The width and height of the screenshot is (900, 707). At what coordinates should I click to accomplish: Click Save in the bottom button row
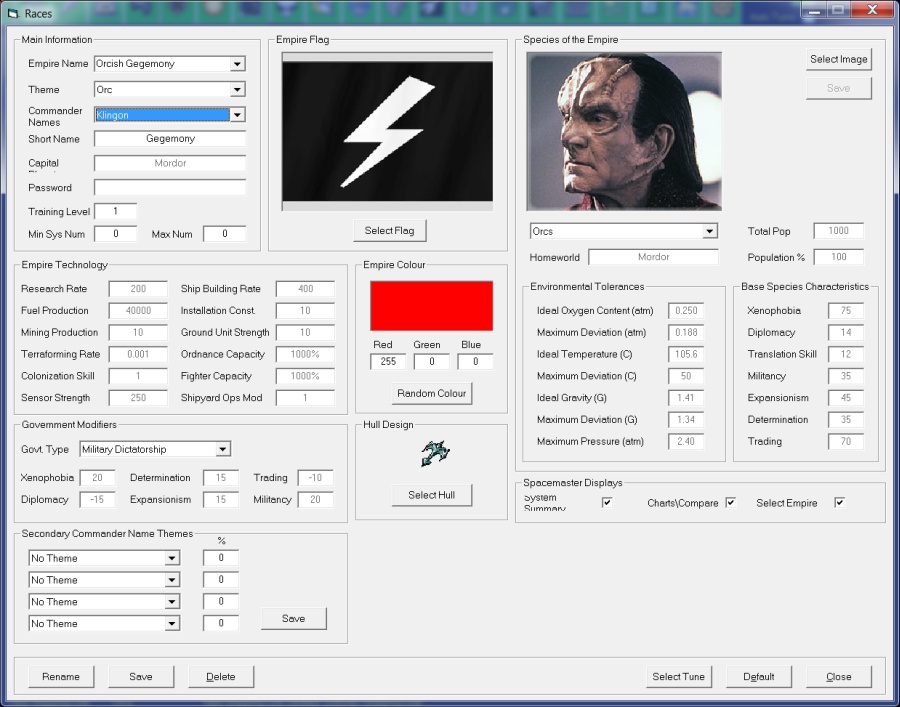click(x=141, y=677)
